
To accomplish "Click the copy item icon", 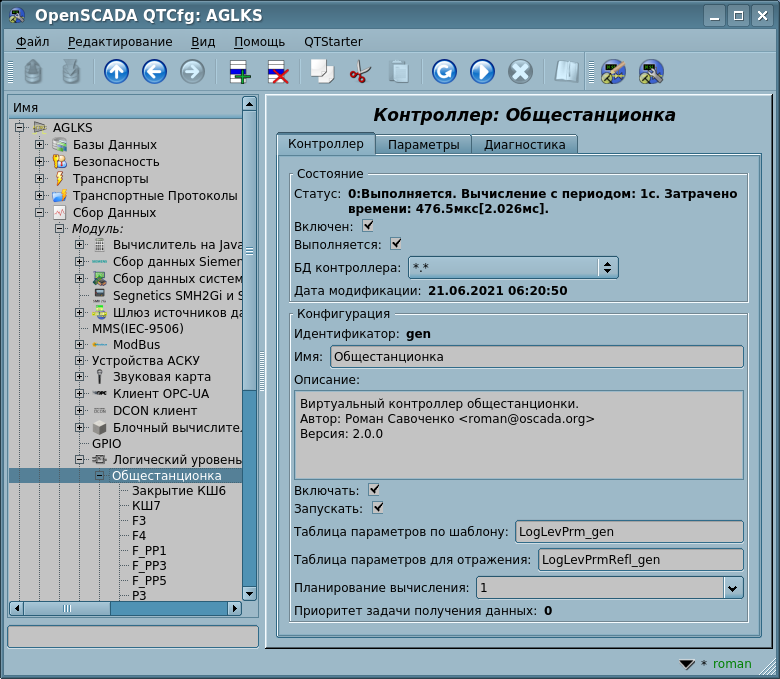I will coord(322,72).
